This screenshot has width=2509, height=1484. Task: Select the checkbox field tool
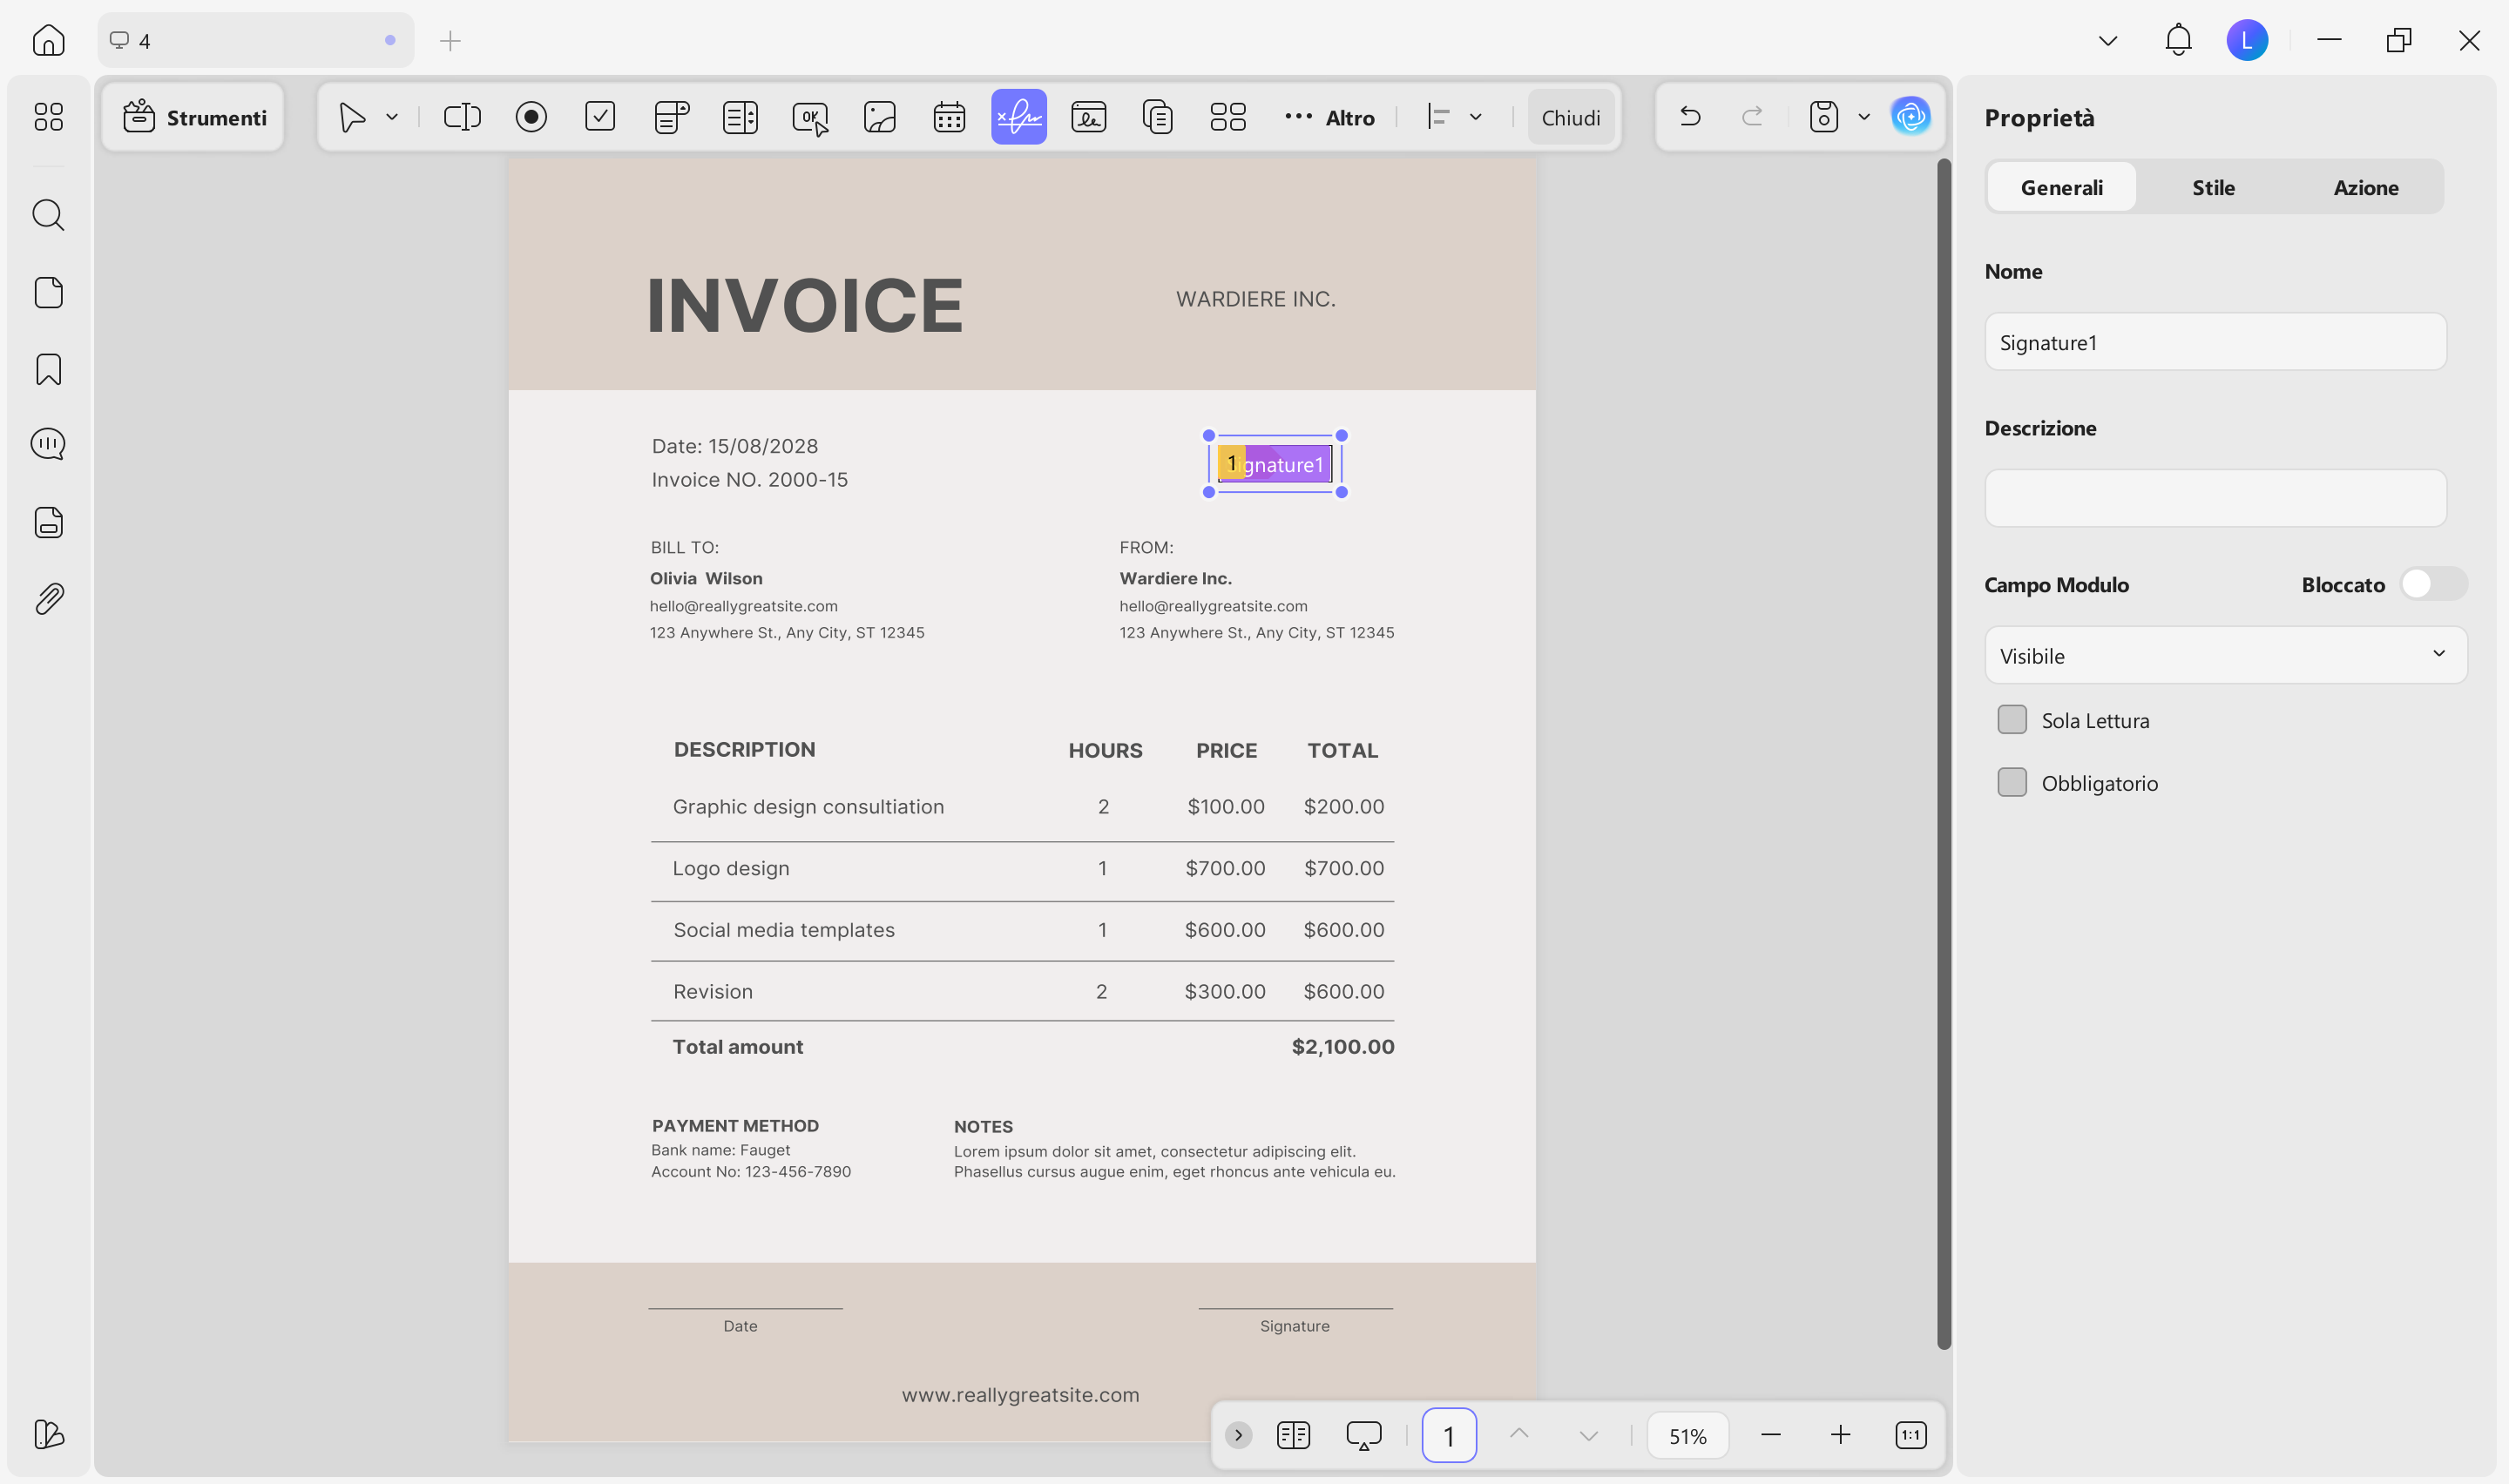[x=600, y=117]
